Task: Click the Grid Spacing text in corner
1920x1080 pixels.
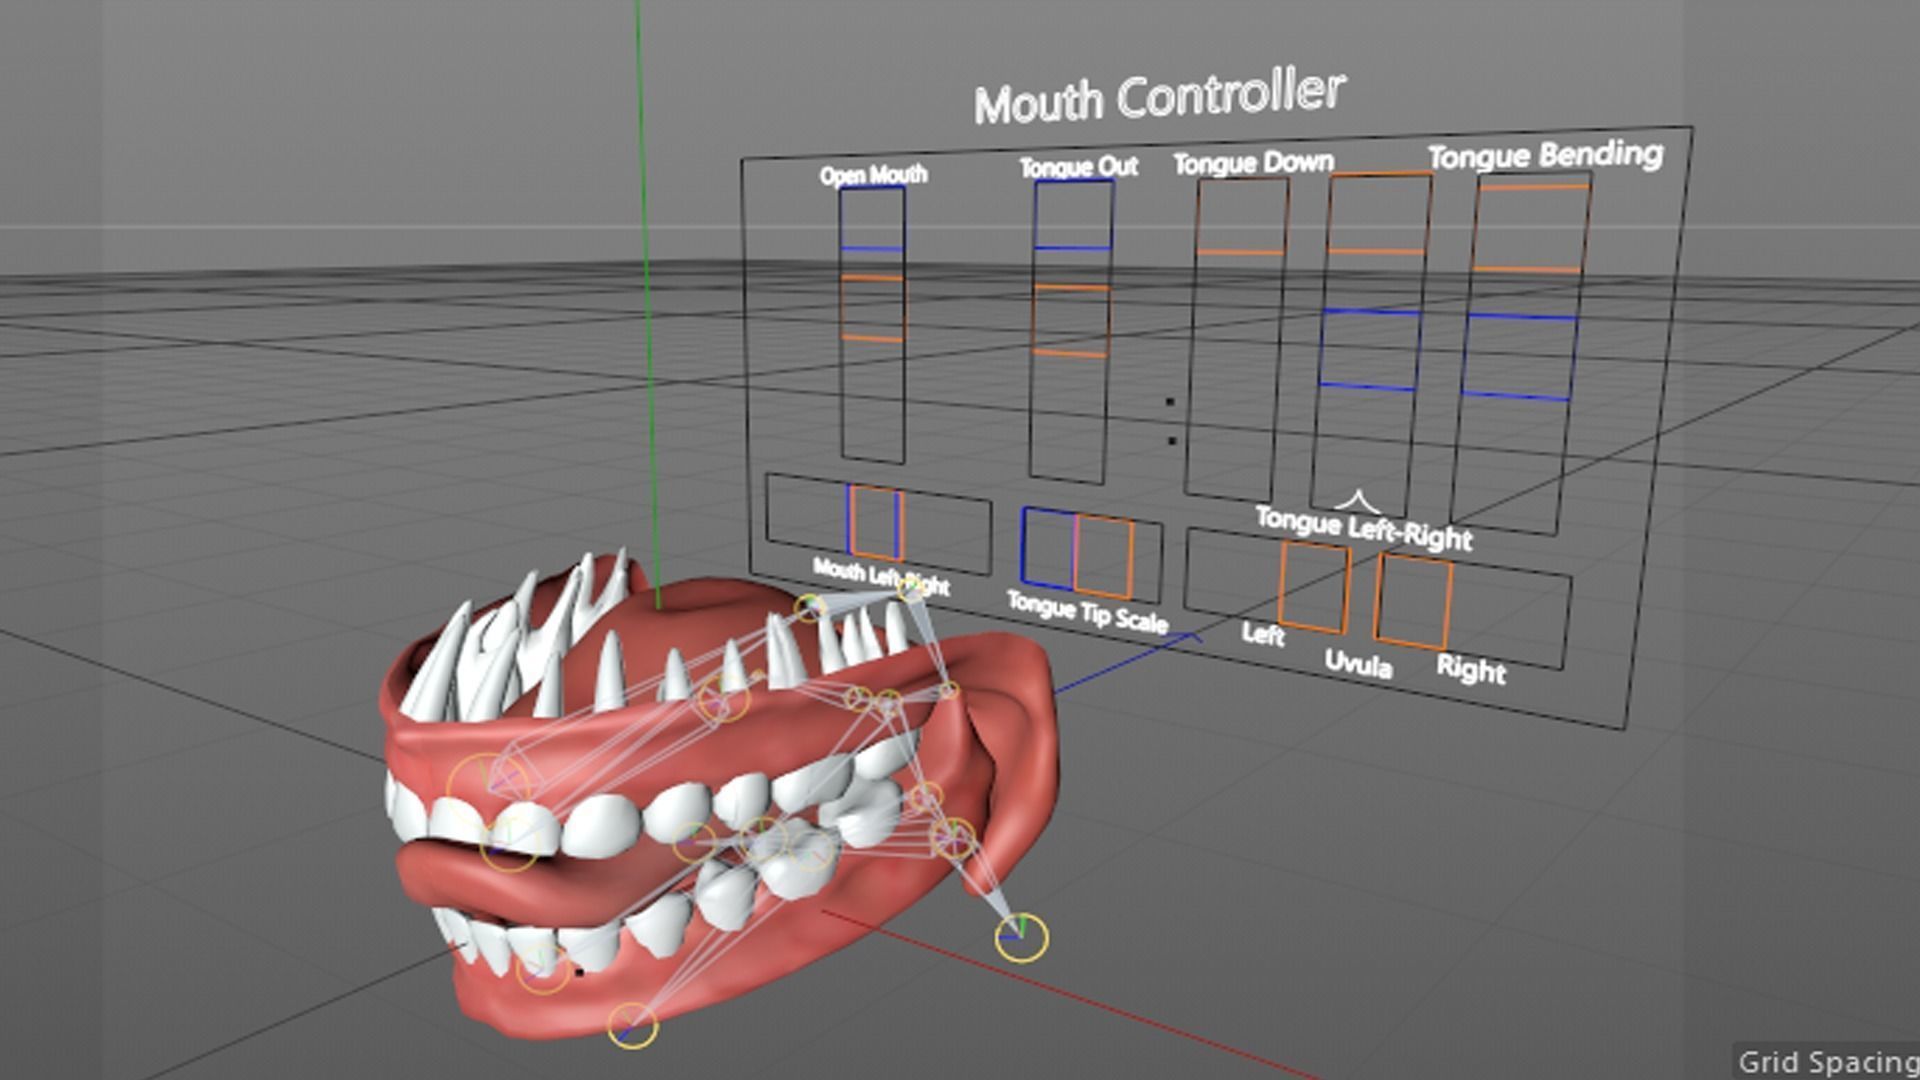Action: click(x=1828, y=1061)
